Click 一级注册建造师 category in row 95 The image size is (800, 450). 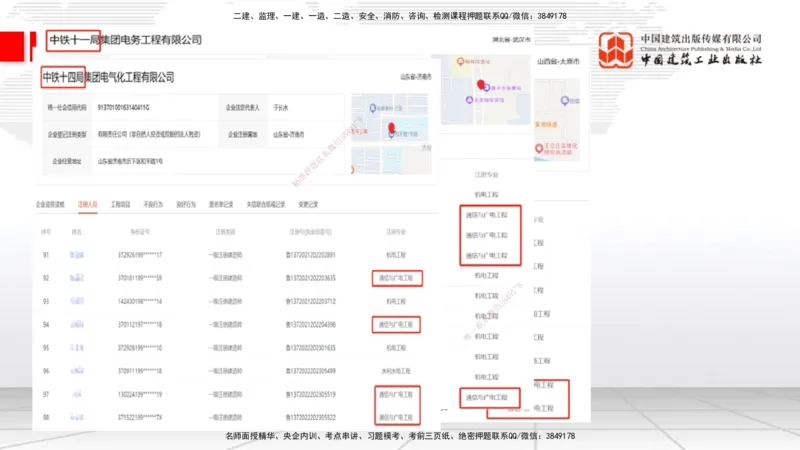[225, 348]
